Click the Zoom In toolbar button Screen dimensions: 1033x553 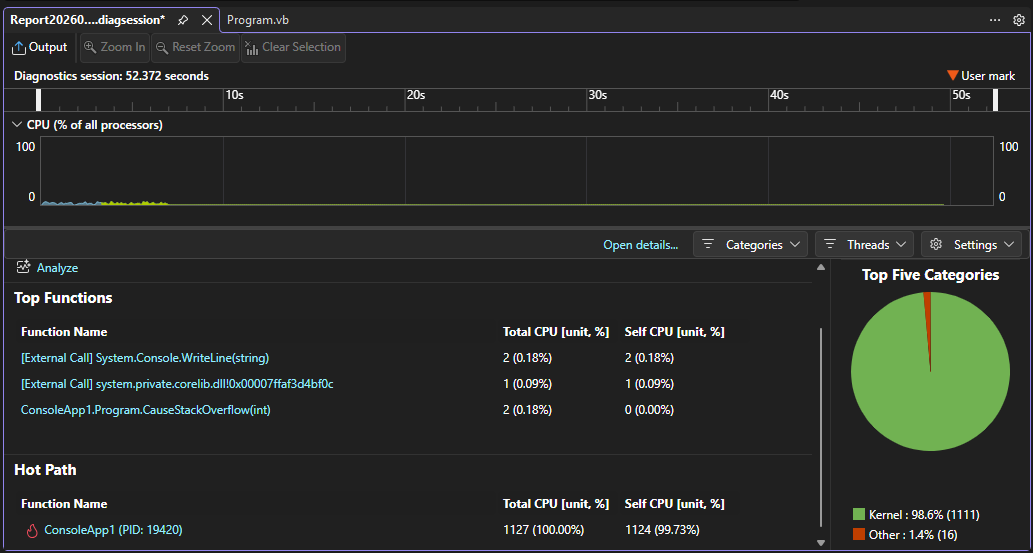[x=114, y=47]
